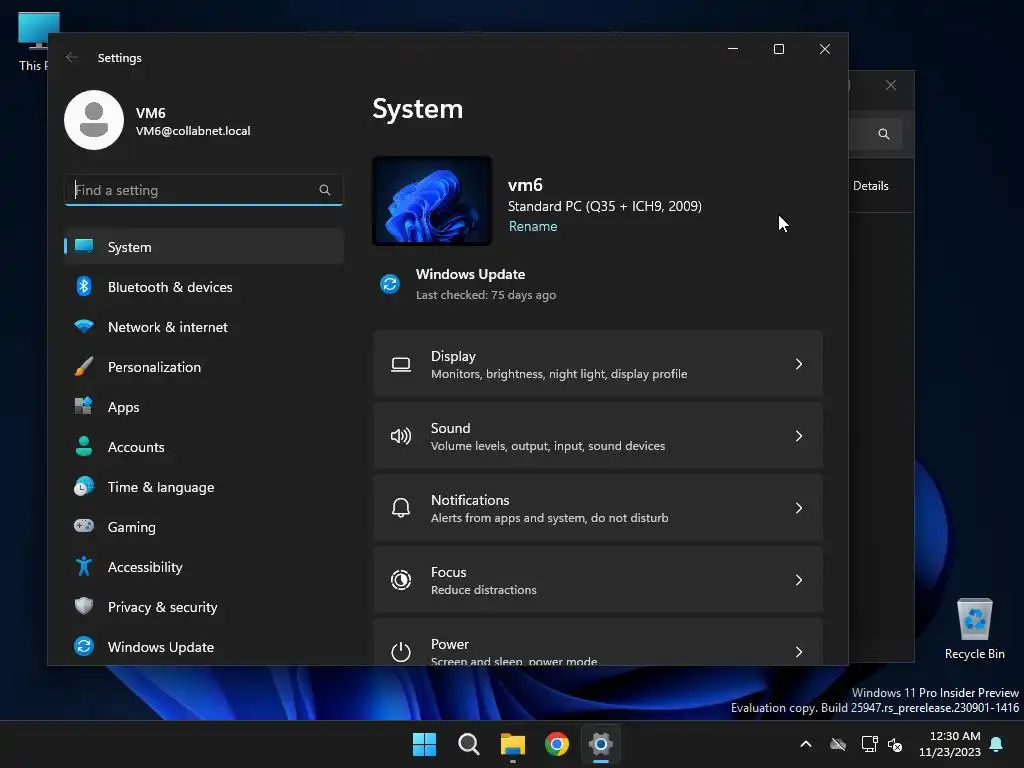1024x768 pixels.
Task: Click the search icon in the background window
Action: (884, 134)
